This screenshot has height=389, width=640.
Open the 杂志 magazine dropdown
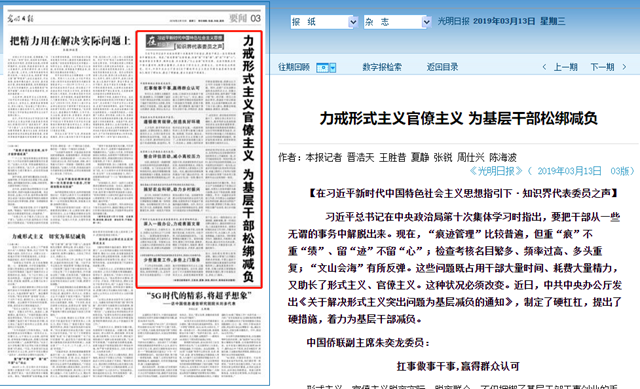[x=398, y=22]
